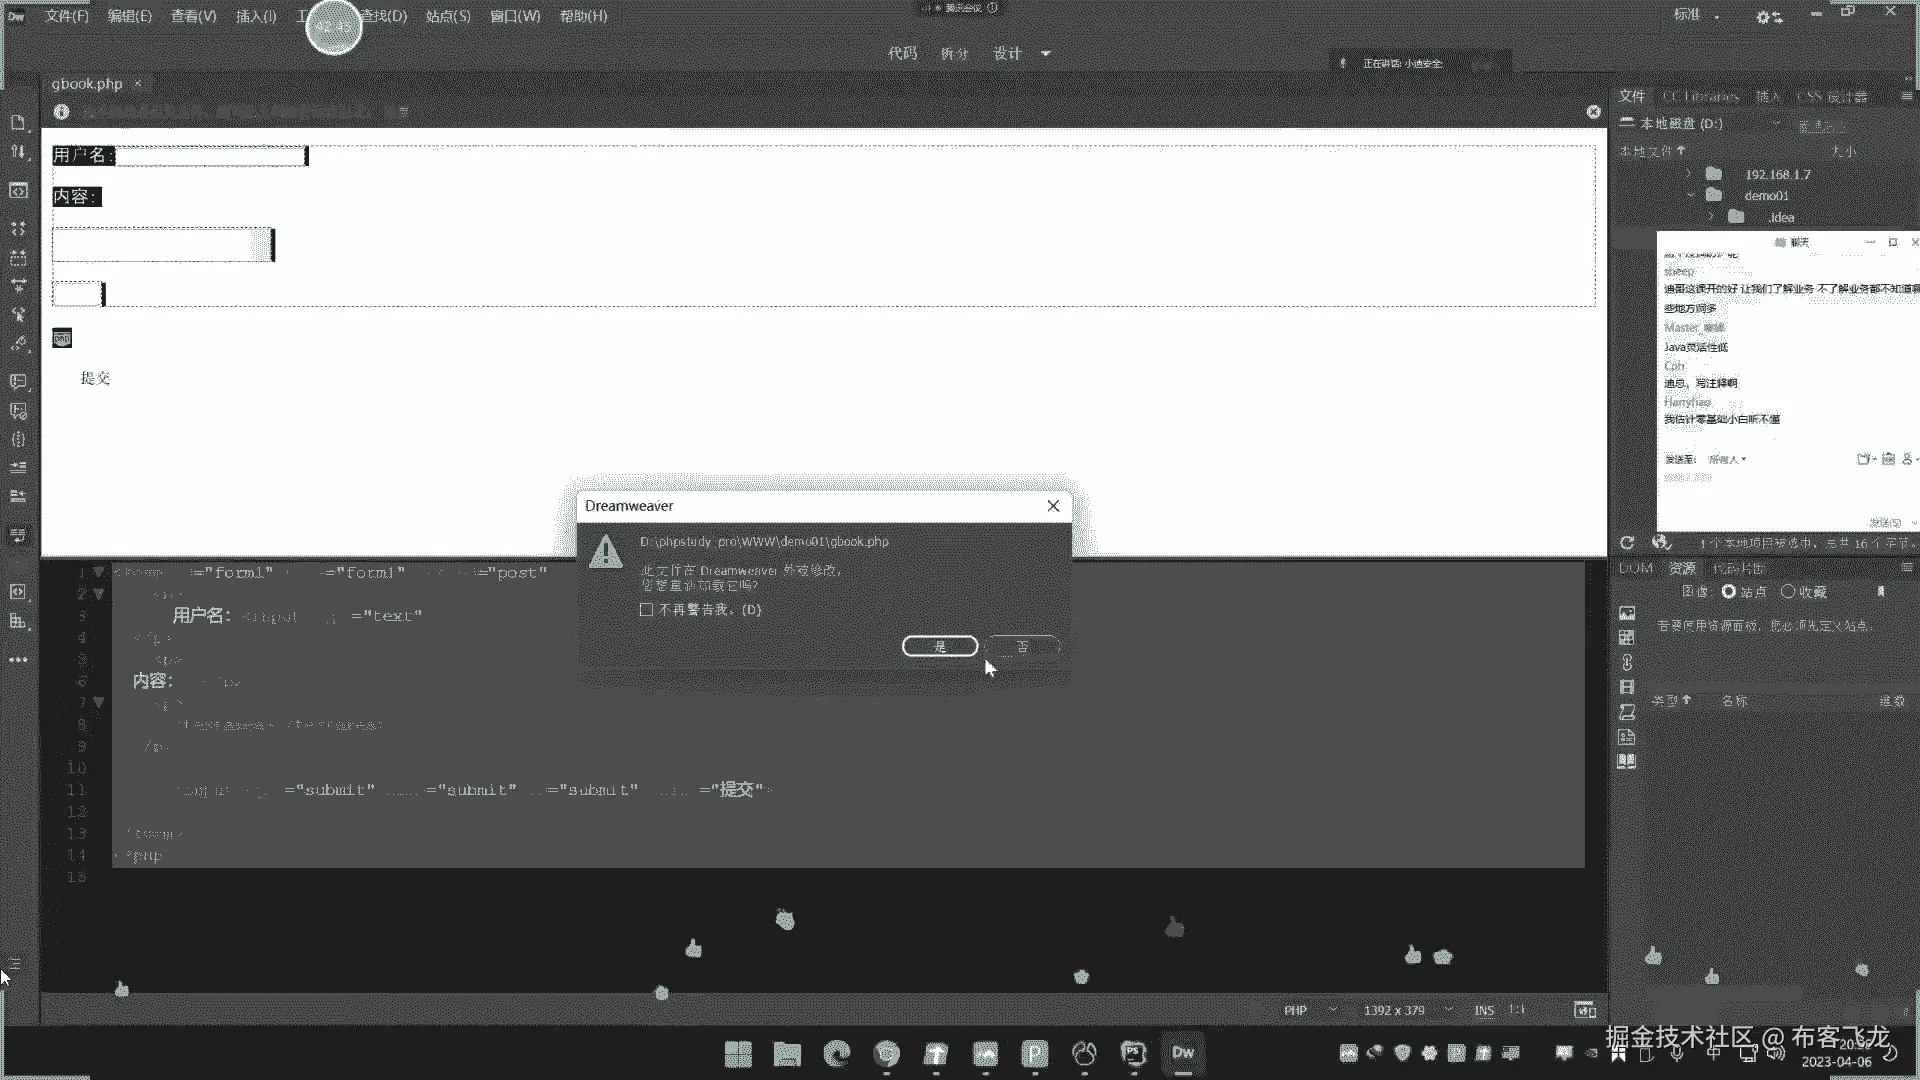Click the info icon in document bar
The image size is (1920, 1080).
61,112
